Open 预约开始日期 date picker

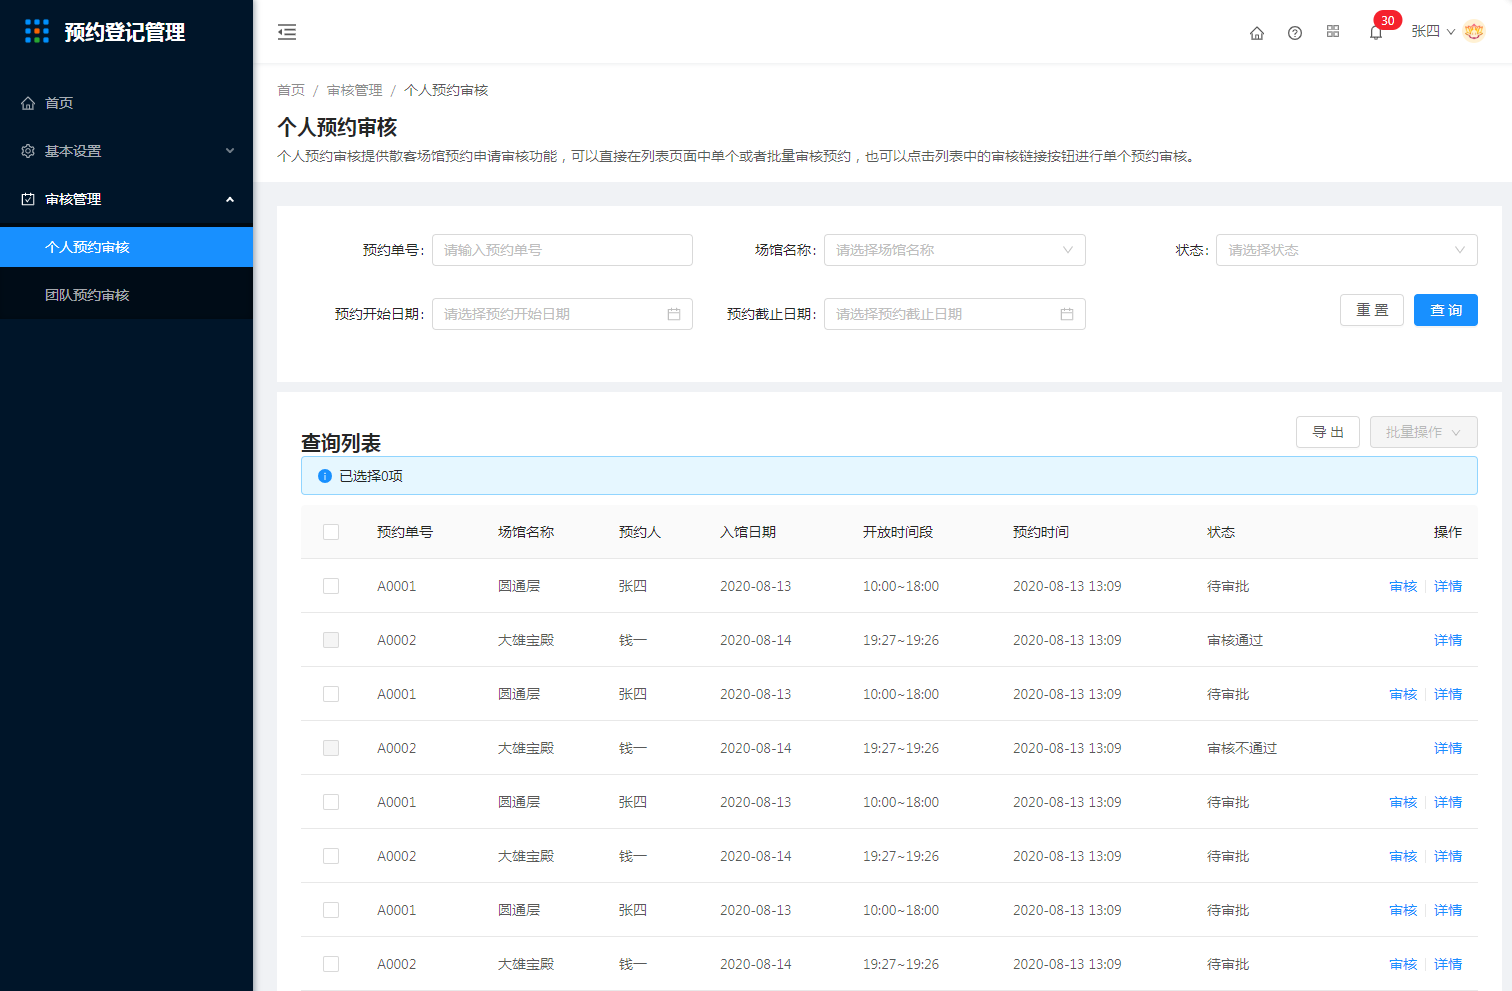562,314
